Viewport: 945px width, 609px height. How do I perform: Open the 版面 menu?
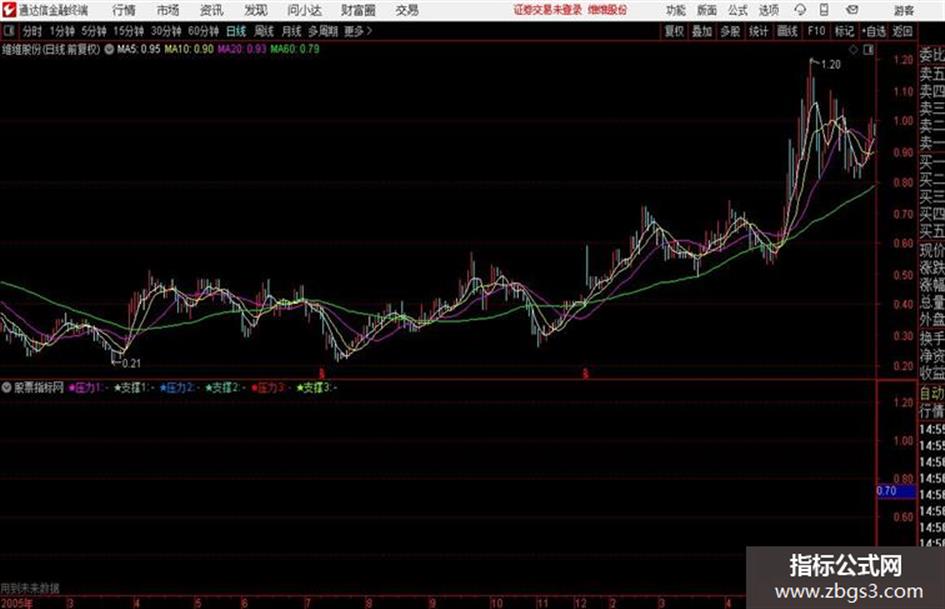(706, 10)
